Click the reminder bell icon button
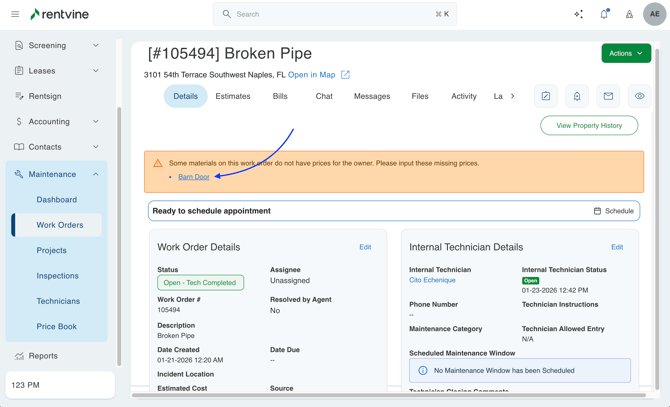670x407 pixels. pos(577,96)
